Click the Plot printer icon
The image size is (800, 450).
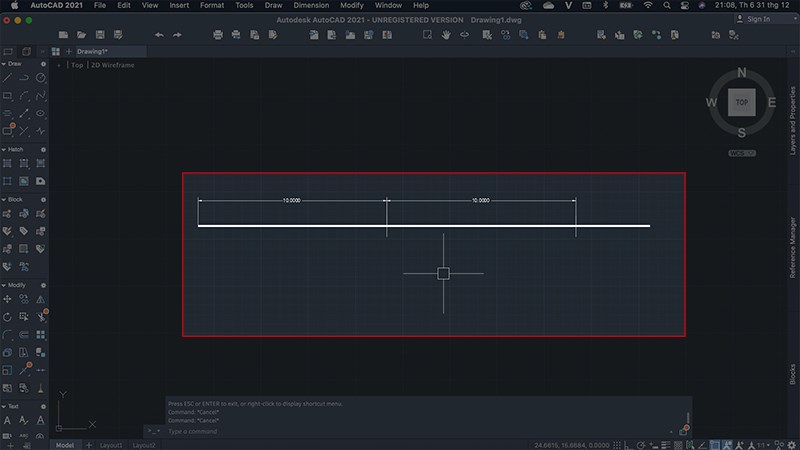pyautogui.click(x=219, y=35)
